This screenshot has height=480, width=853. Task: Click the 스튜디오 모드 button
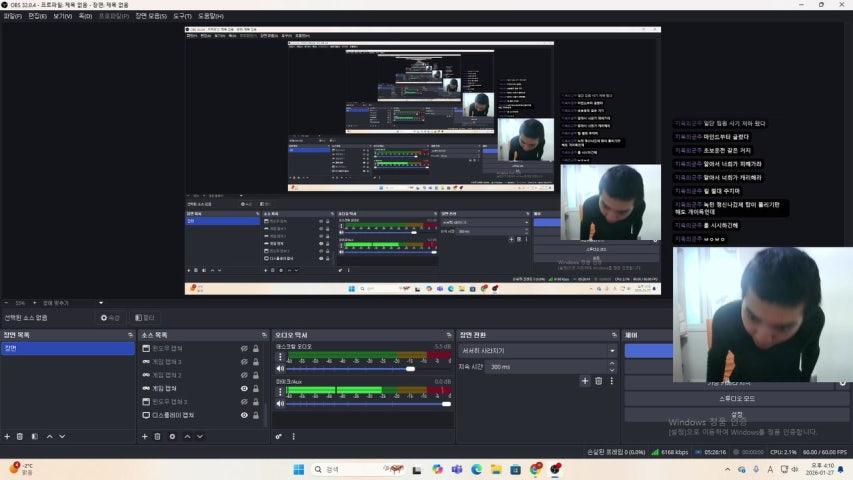(x=737, y=398)
